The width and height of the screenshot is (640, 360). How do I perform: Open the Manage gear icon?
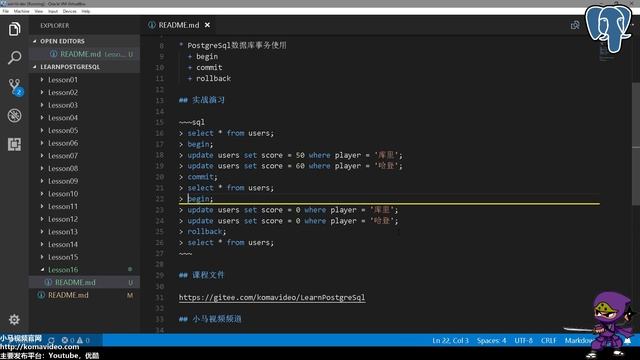click(14, 319)
